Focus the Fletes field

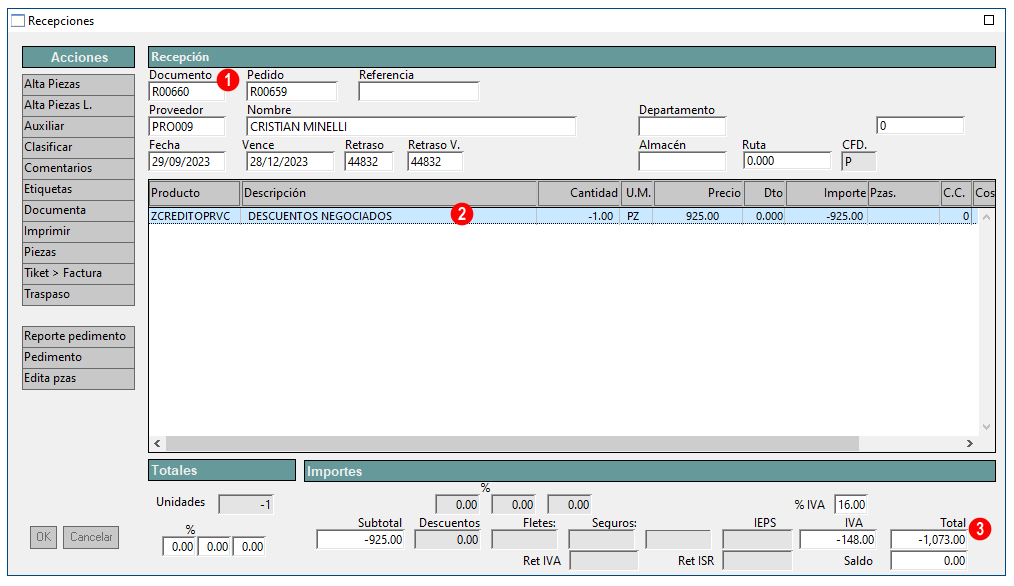[524, 539]
